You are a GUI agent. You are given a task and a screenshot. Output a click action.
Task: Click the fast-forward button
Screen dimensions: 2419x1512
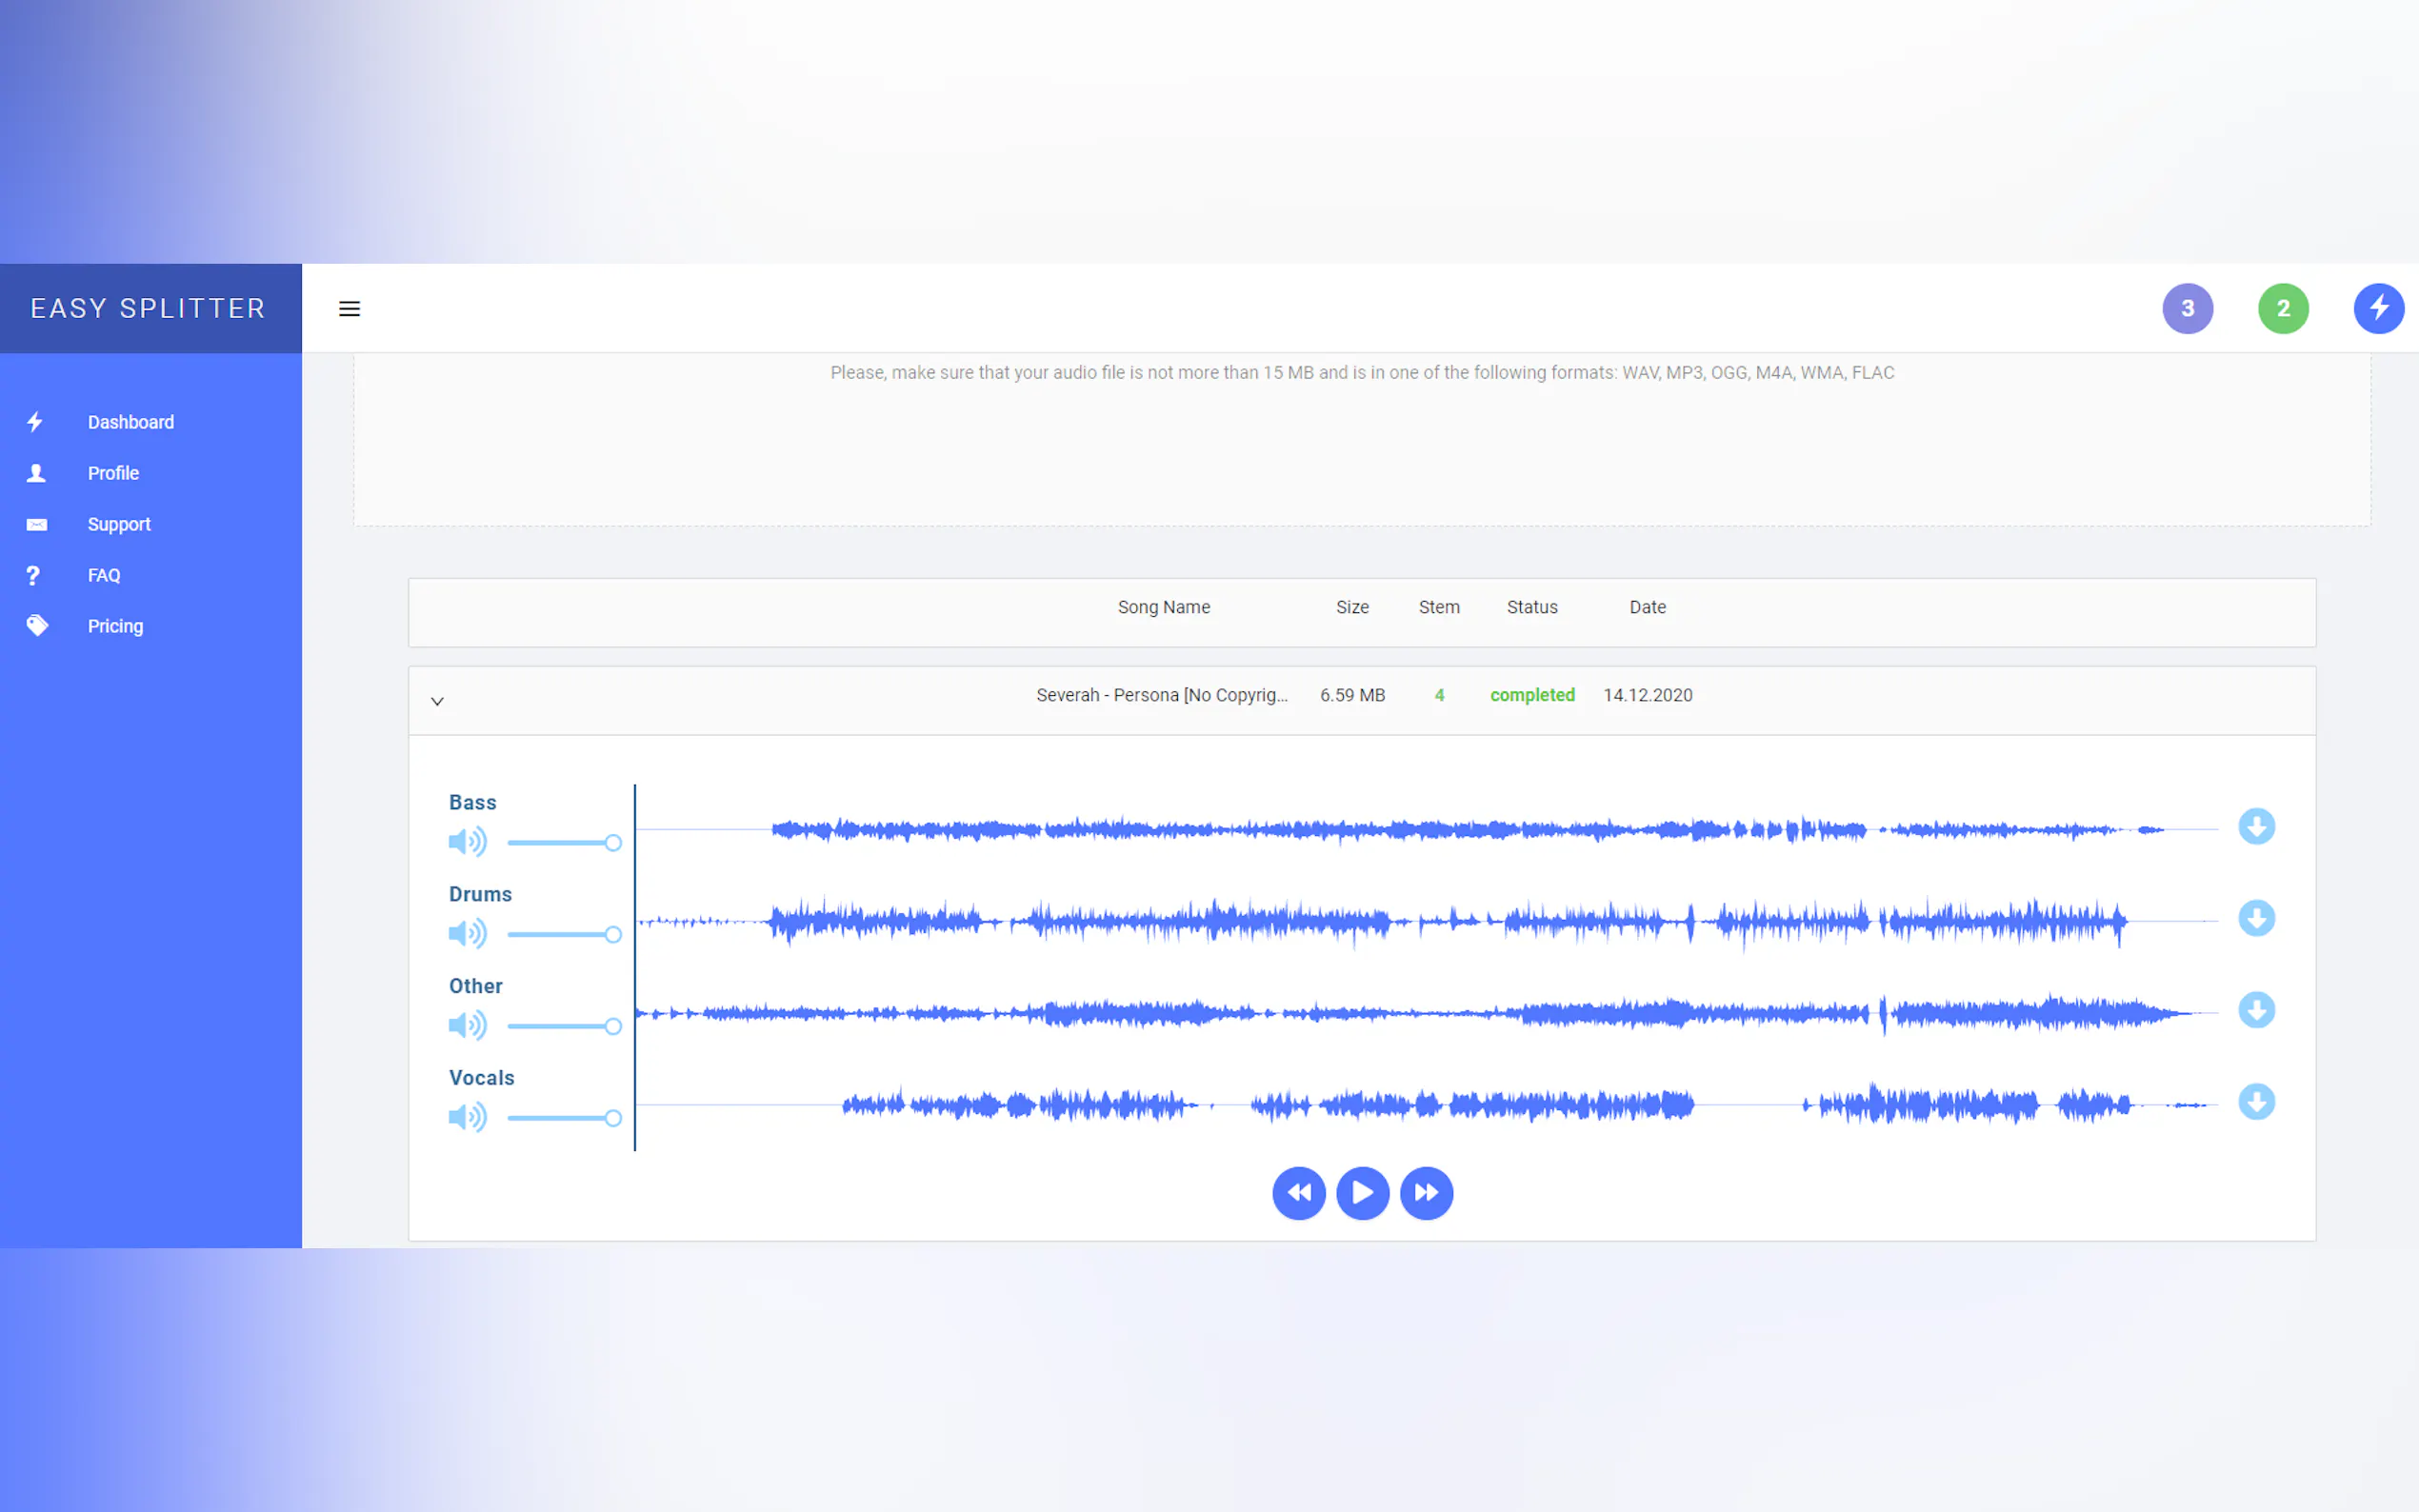coord(1426,1193)
